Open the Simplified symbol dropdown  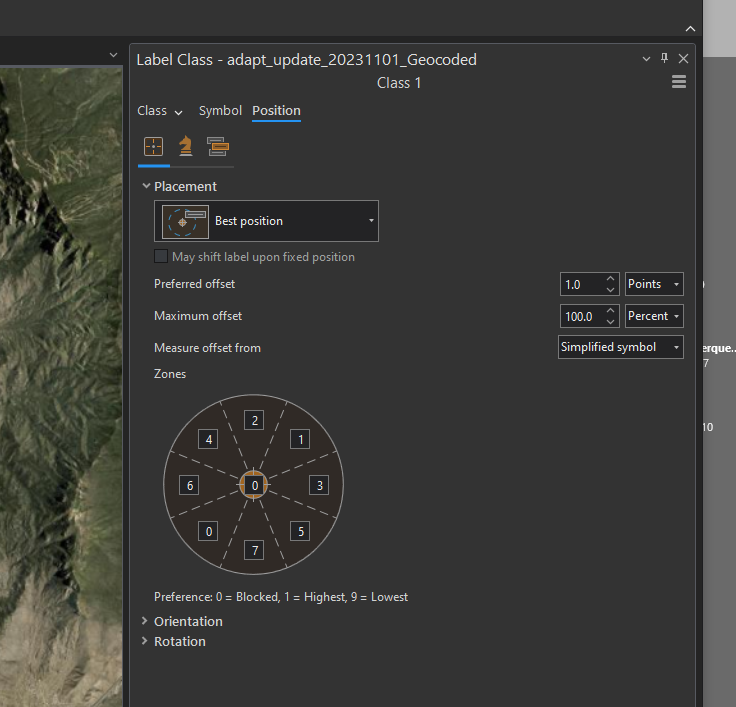[x=620, y=347]
